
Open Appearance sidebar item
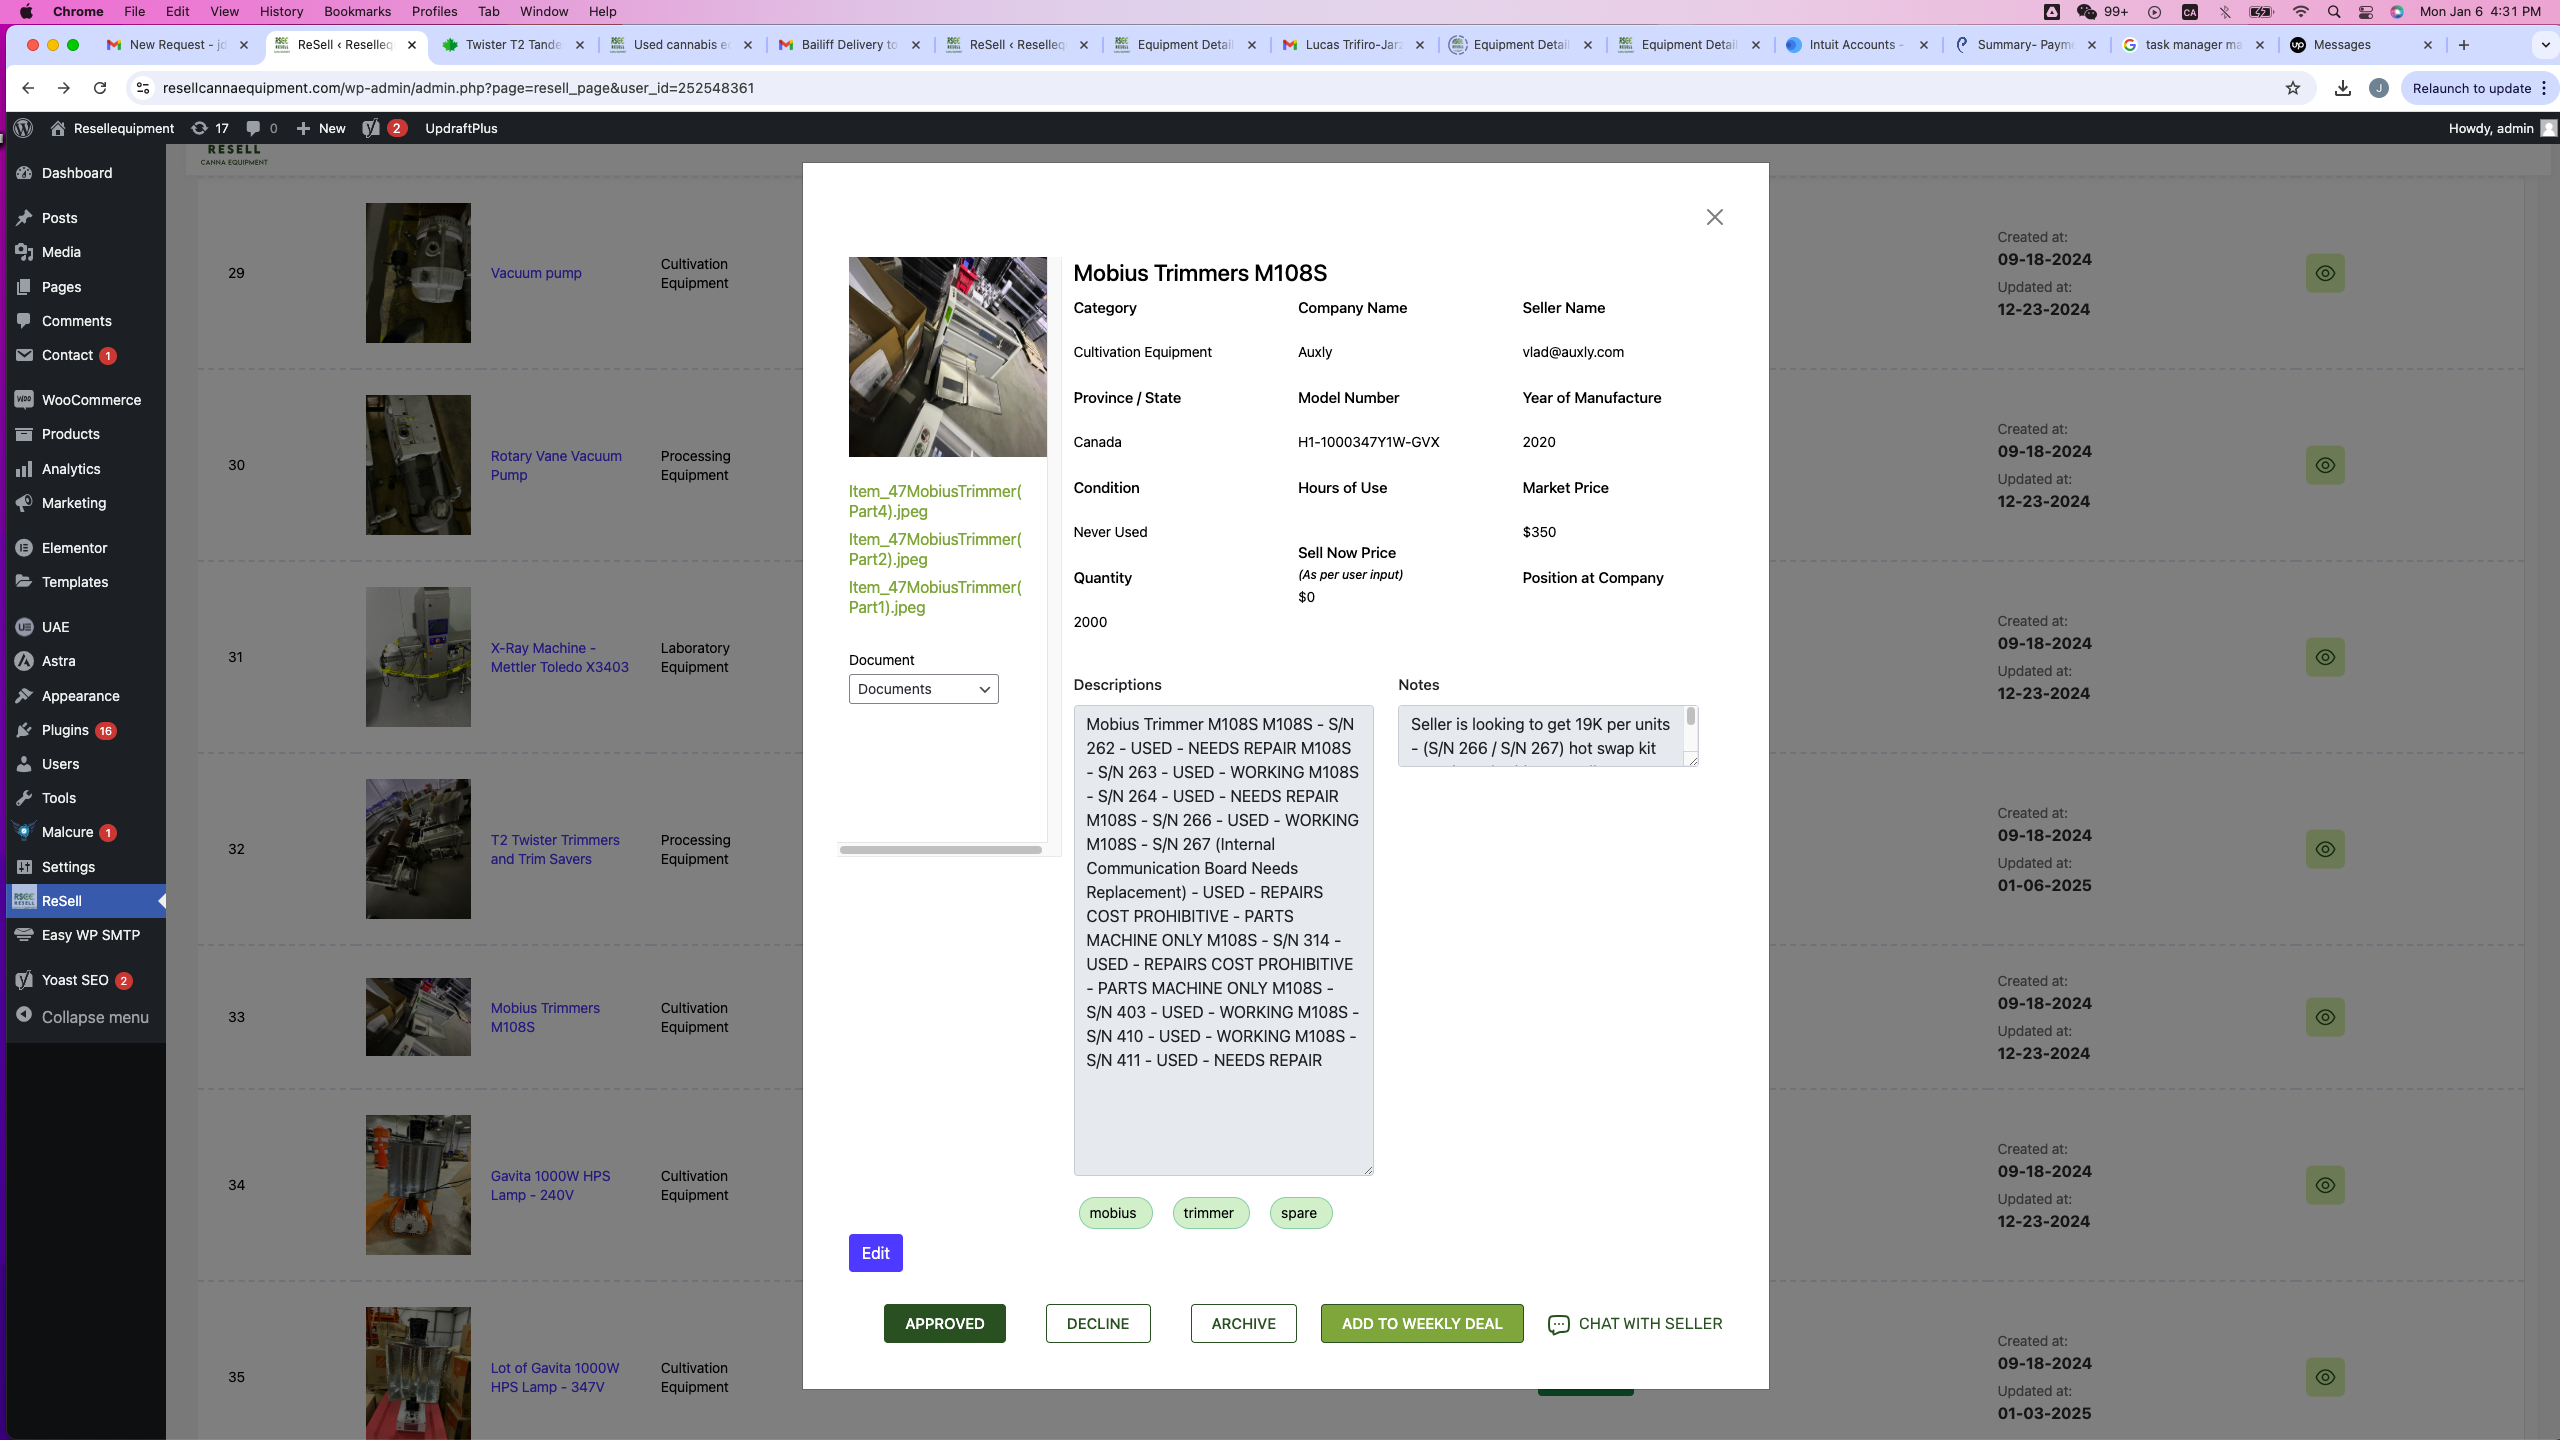[80, 696]
